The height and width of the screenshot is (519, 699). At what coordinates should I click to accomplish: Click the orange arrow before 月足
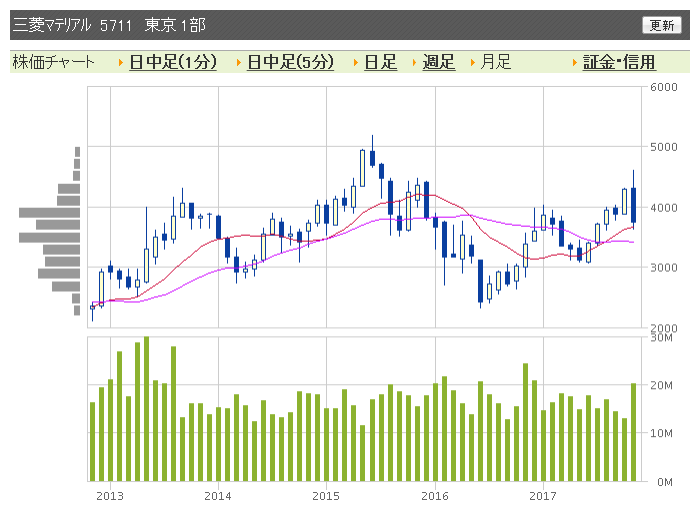[x=473, y=62]
